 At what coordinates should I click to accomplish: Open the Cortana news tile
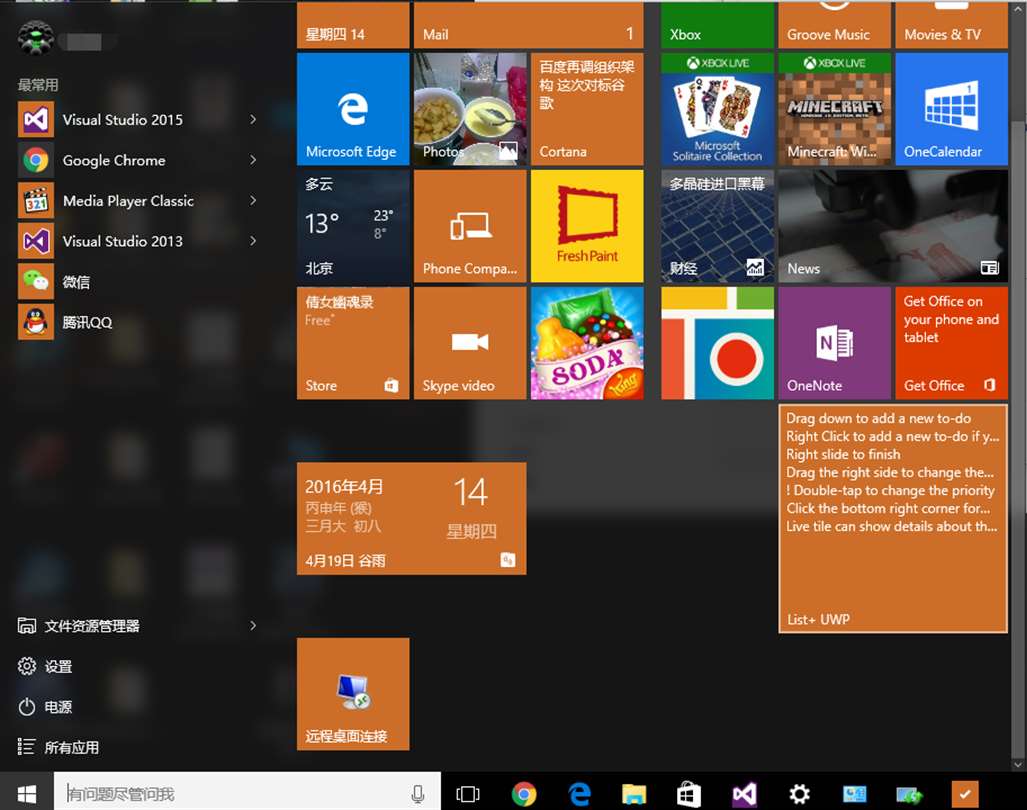point(587,109)
